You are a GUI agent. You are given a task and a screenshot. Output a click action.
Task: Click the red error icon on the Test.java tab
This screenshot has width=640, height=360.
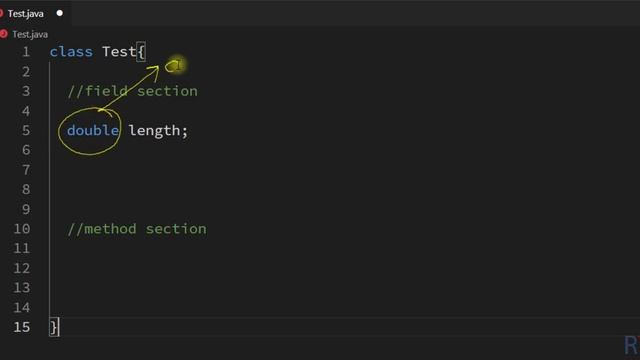click(1, 13)
